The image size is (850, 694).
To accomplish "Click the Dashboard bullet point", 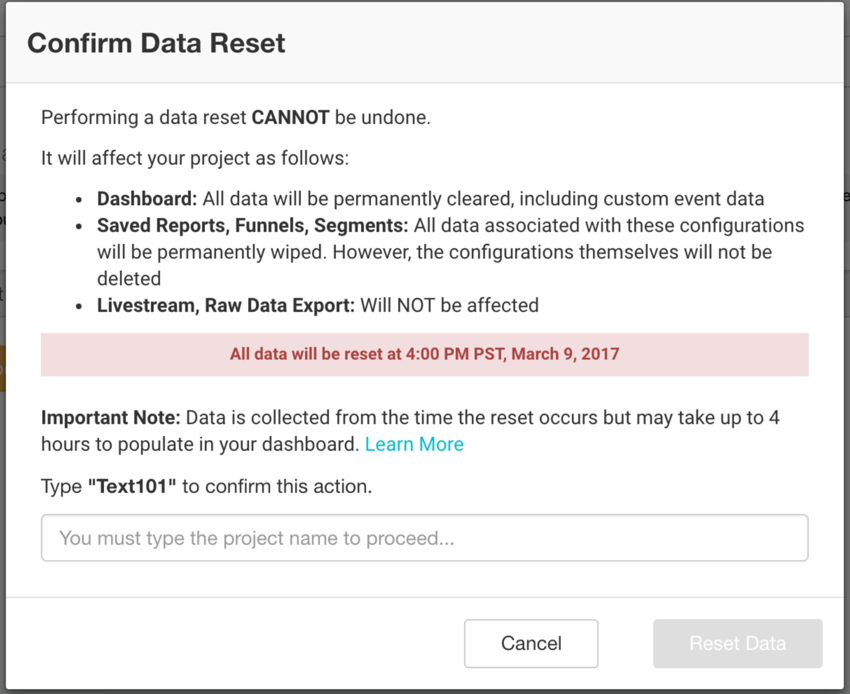I will coord(147,198).
